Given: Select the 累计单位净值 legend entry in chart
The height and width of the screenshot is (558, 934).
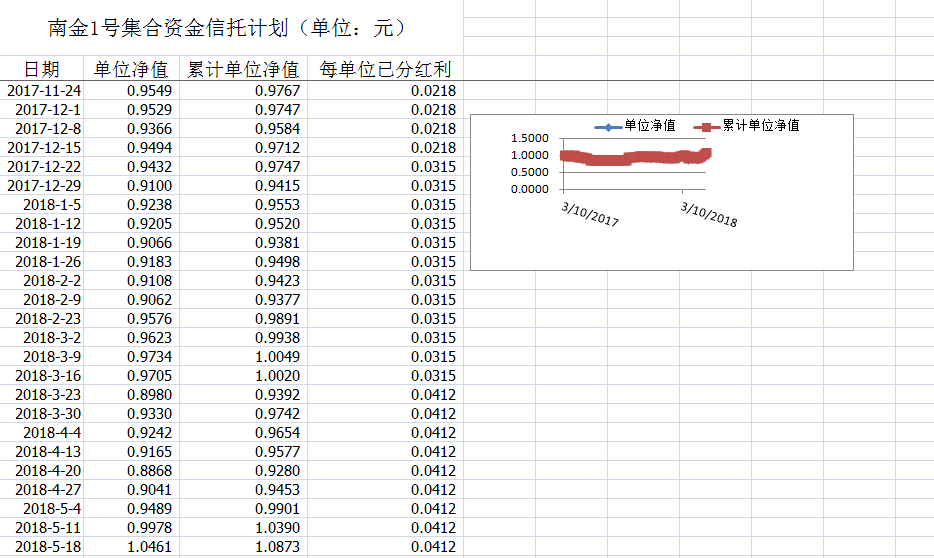Looking at the screenshot, I should click(x=761, y=126).
